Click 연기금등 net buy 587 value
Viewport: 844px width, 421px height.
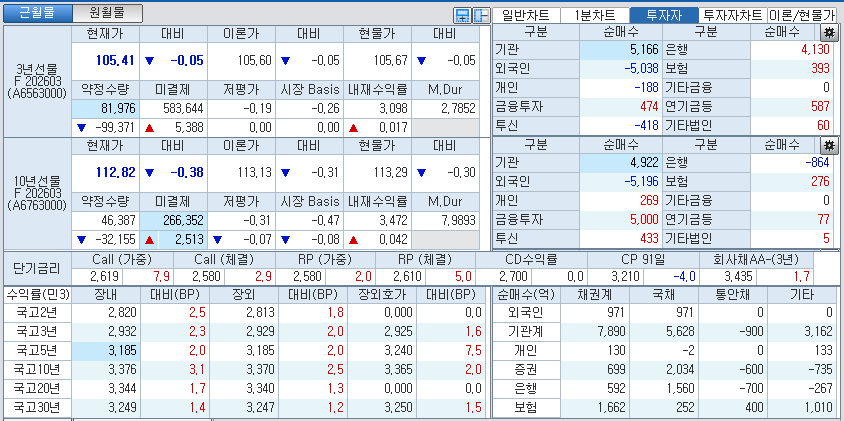tap(792, 106)
